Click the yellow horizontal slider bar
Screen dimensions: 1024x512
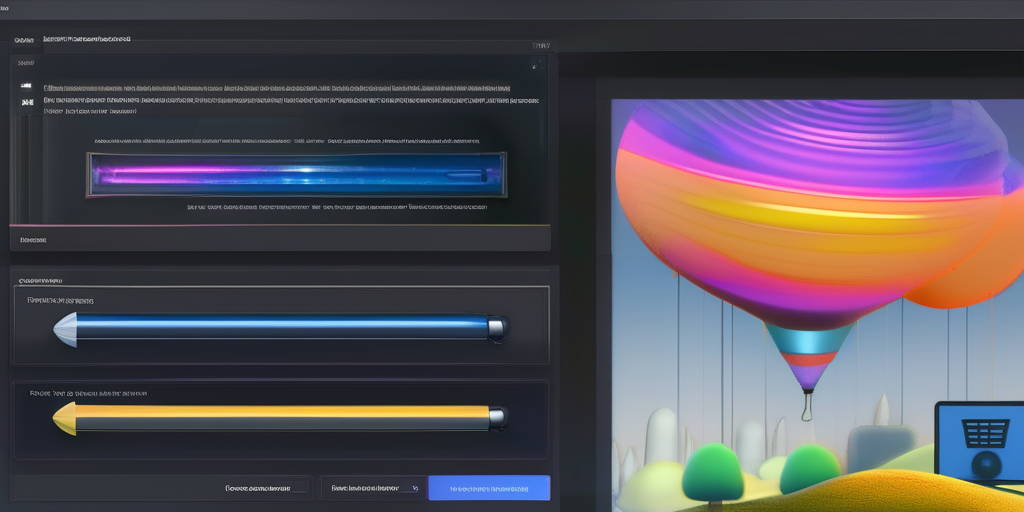(280, 418)
